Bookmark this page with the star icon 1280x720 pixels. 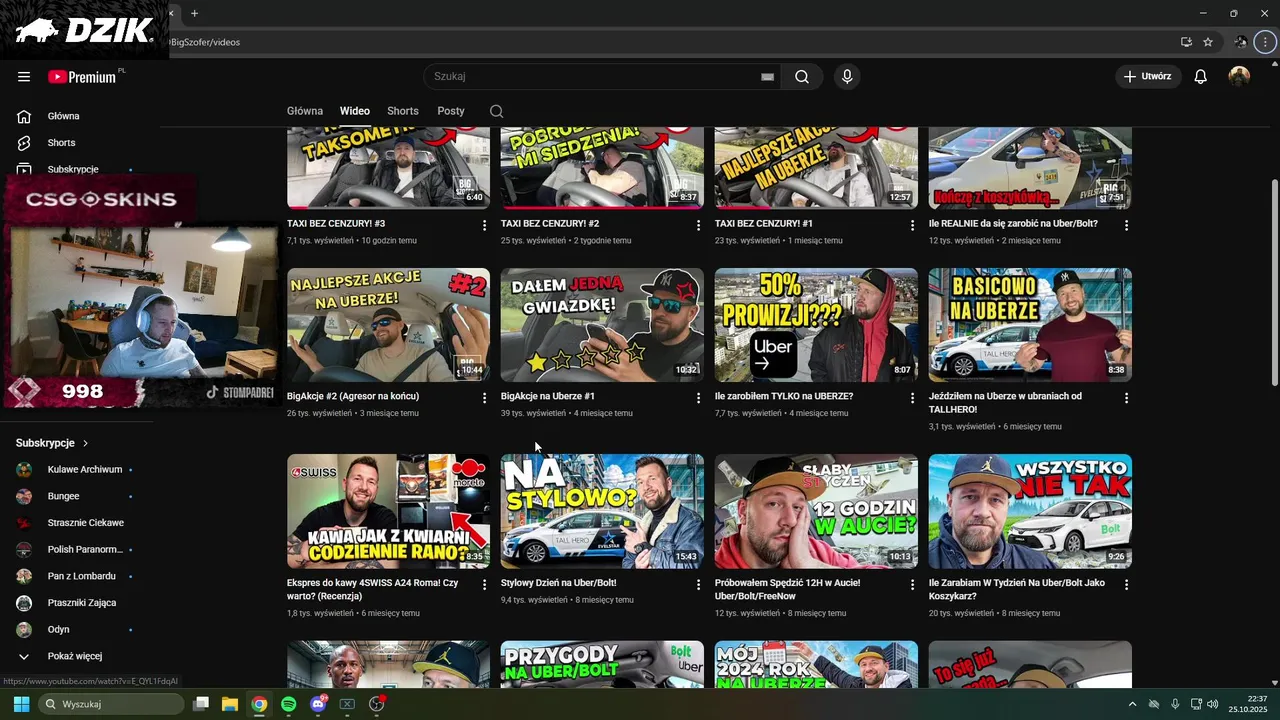click(1208, 42)
